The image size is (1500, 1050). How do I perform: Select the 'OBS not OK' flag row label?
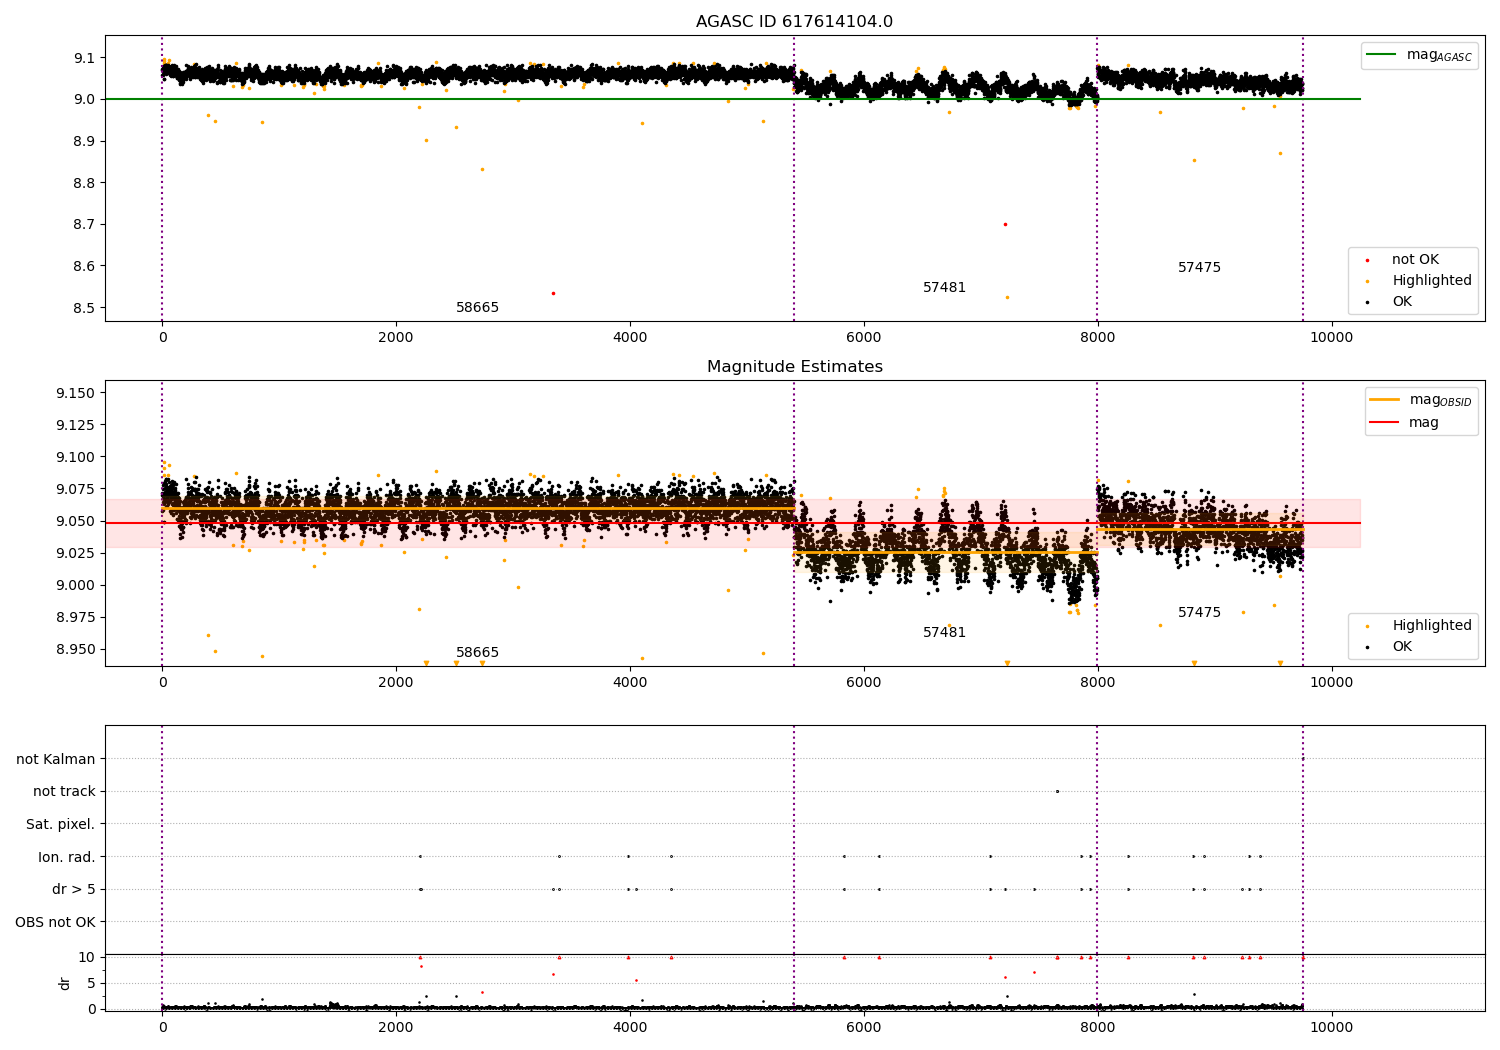(55, 922)
